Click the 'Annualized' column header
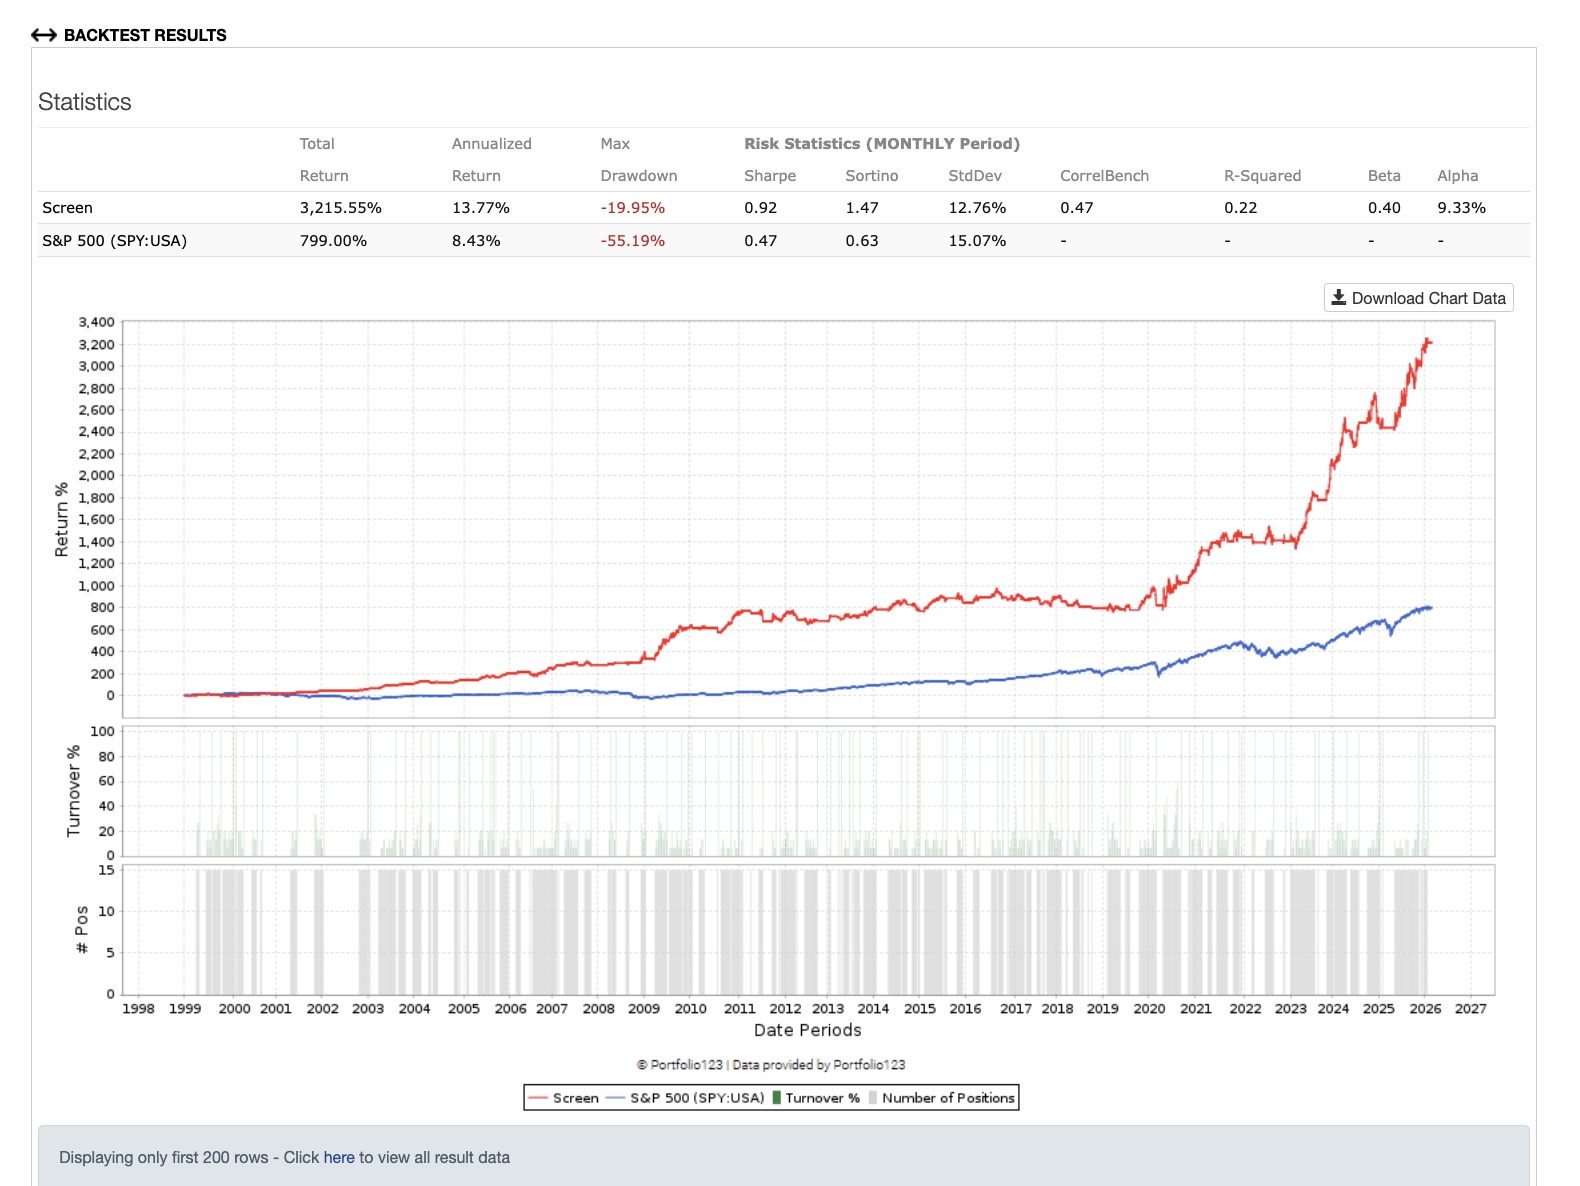The width and height of the screenshot is (1580, 1186). pos(492,144)
